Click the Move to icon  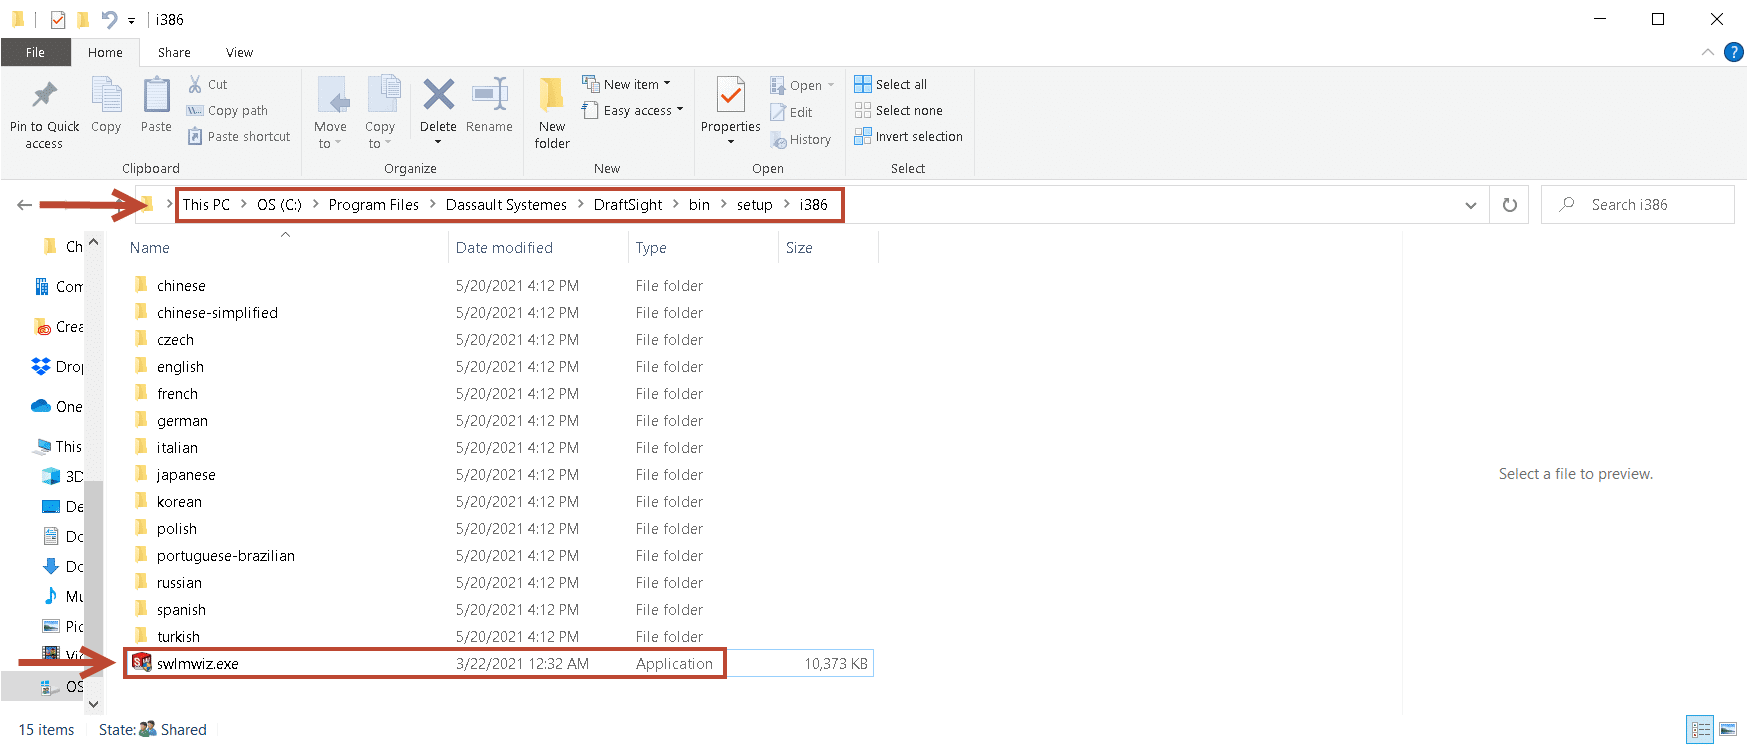[331, 96]
